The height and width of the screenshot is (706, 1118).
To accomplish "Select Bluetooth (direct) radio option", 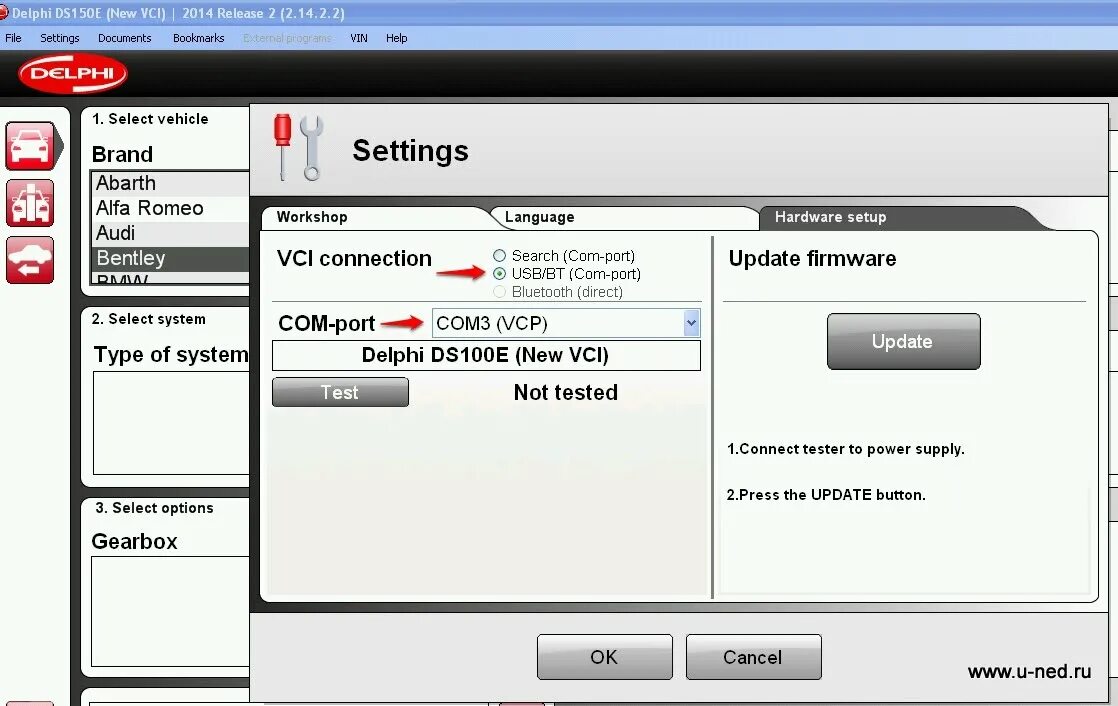I will [x=499, y=292].
